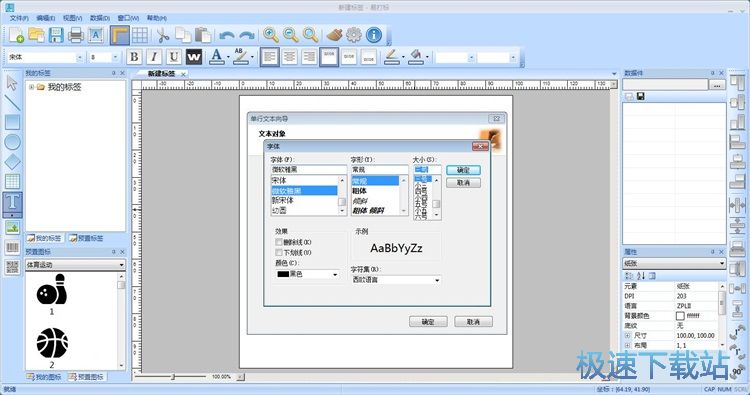Toggle the grid display icon
The image size is (750, 395).
[x=140, y=35]
